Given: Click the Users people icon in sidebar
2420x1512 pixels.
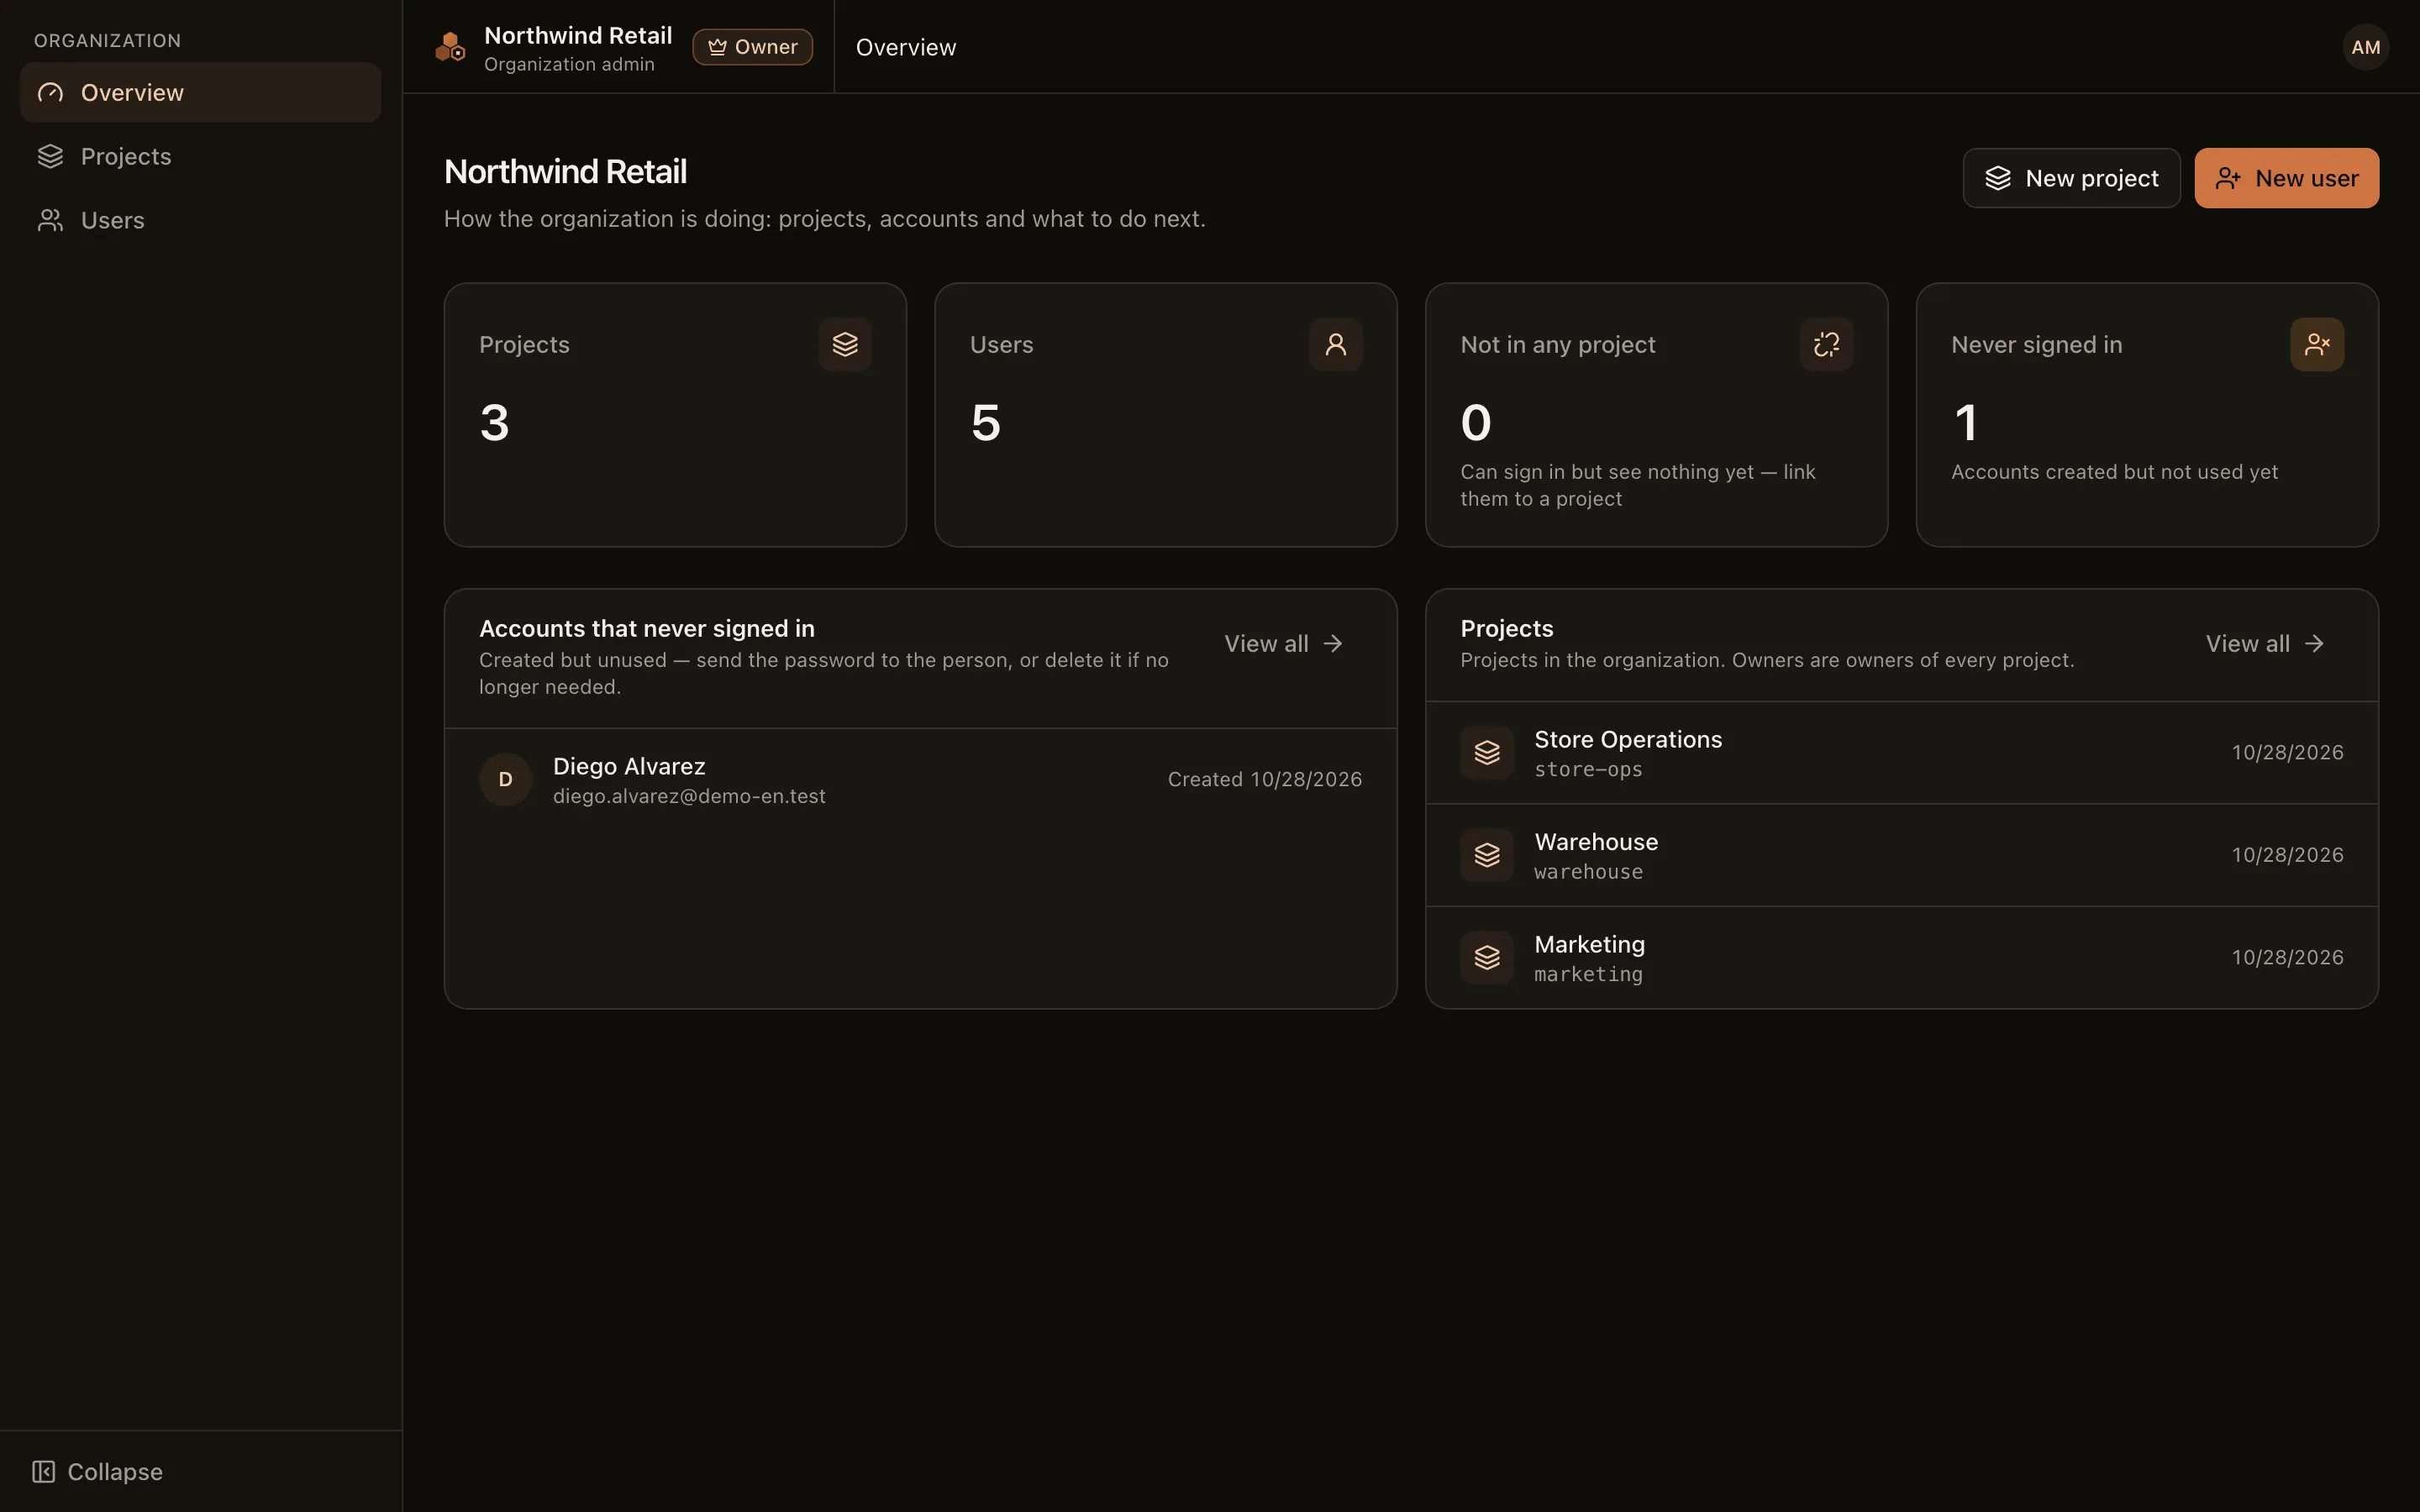Looking at the screenshot, I should tap(50, 220).
